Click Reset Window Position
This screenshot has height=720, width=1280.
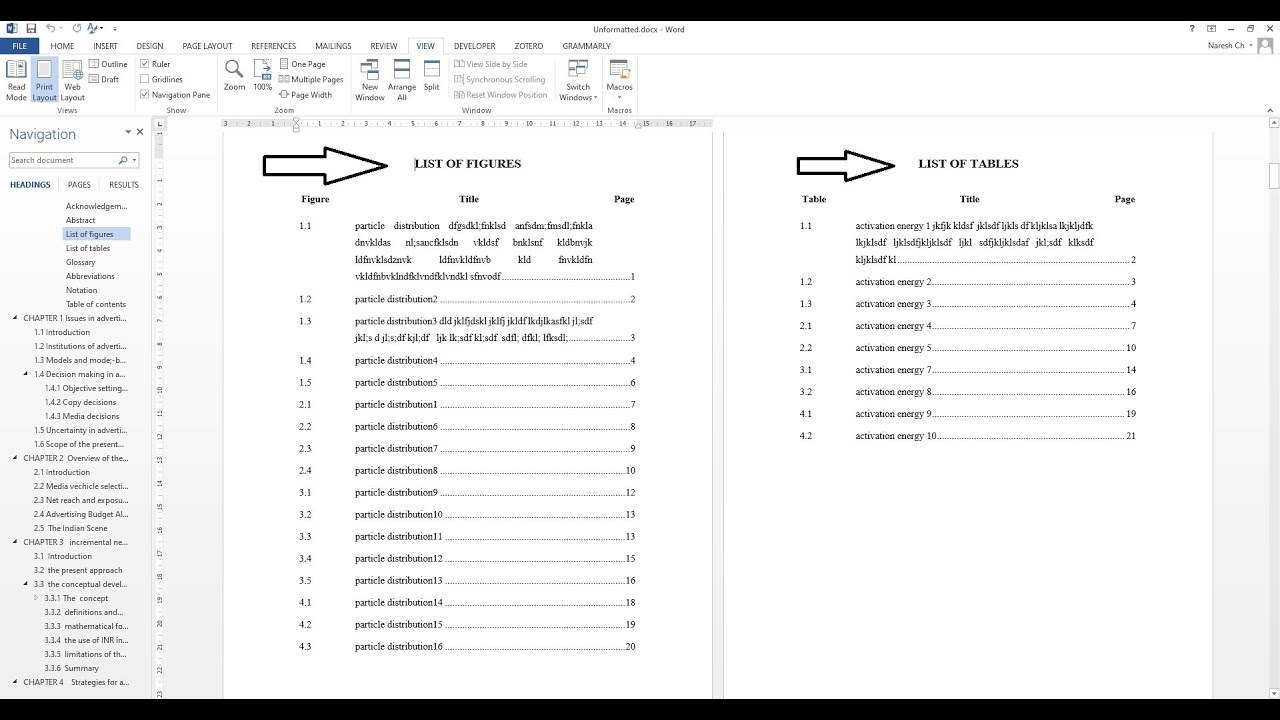pyautogui.click(x=501, y=95)
